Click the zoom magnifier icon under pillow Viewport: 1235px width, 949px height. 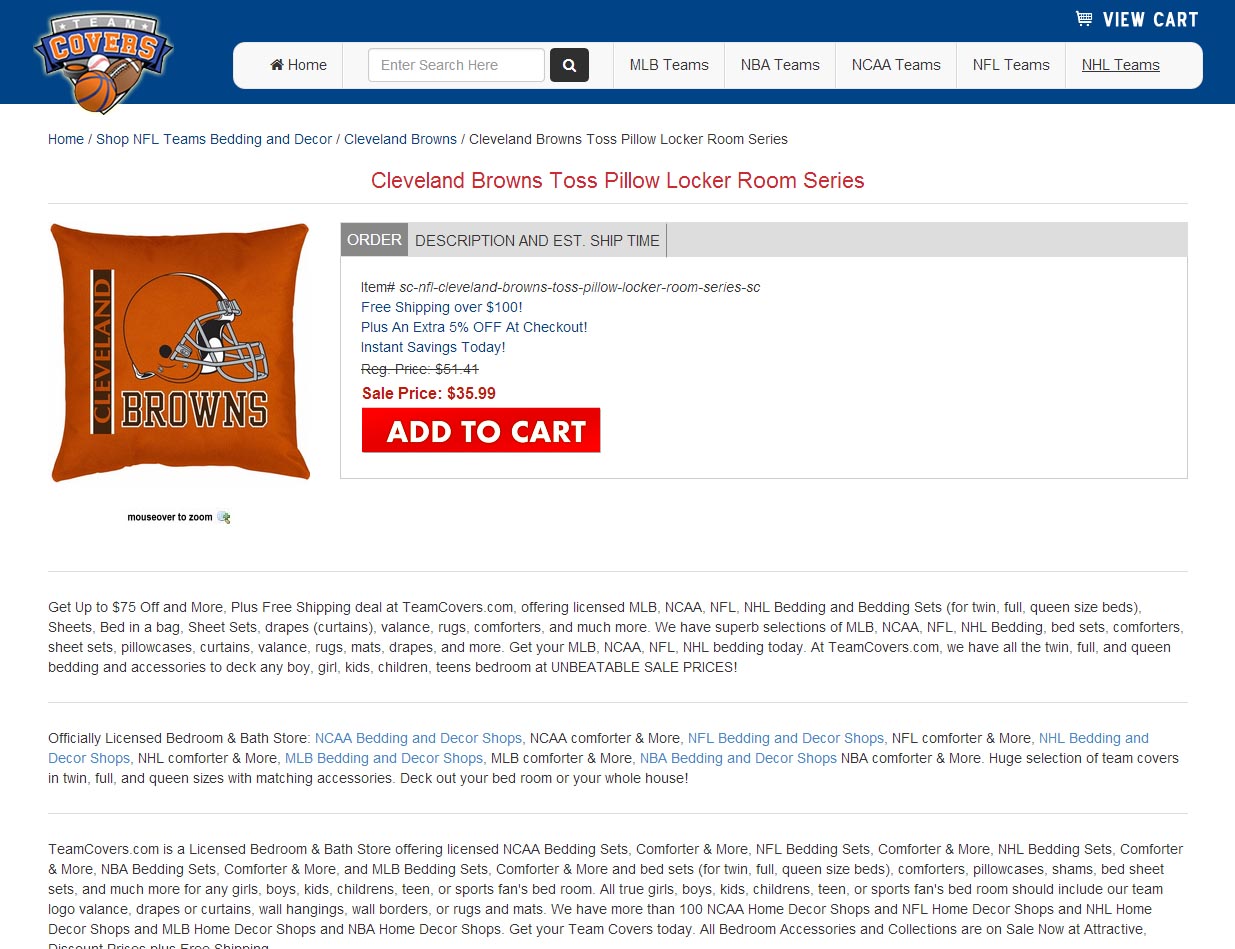click(223, 517)
